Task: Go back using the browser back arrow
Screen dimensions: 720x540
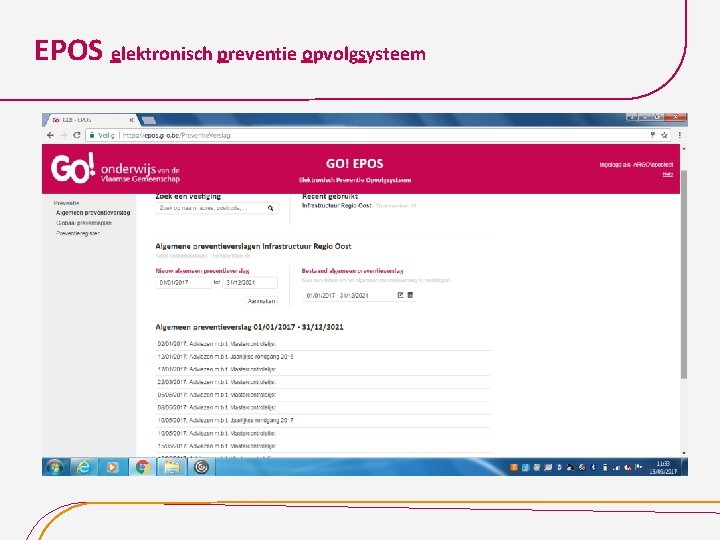Action: click(51, 135)
